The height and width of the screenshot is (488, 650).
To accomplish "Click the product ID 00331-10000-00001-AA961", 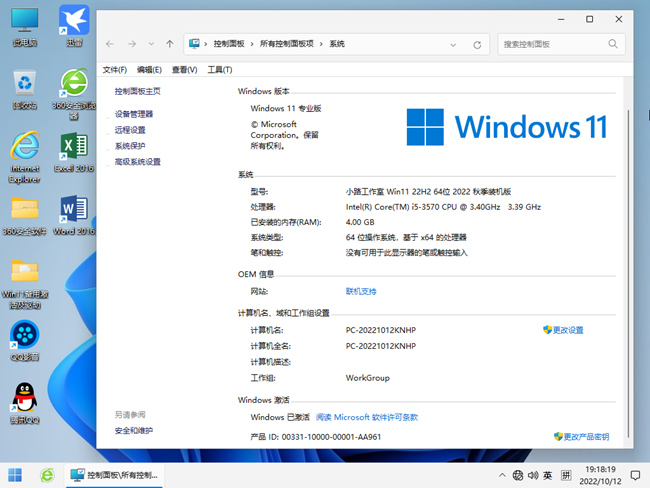I will (x=331, y=437).
